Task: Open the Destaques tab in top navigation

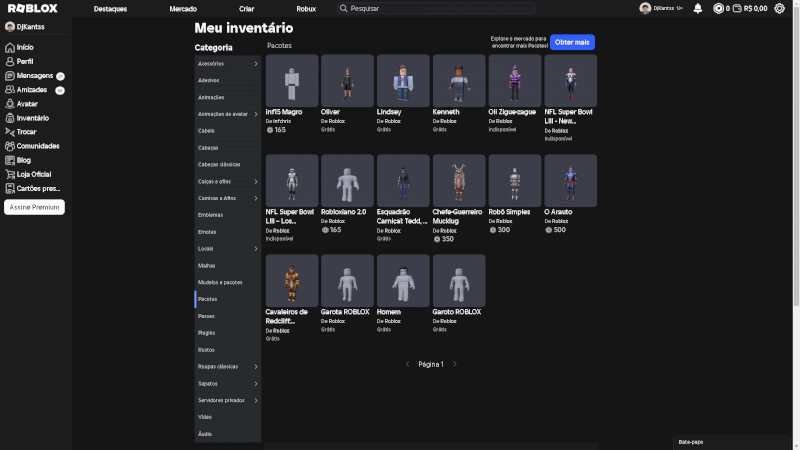Action: 110,8
